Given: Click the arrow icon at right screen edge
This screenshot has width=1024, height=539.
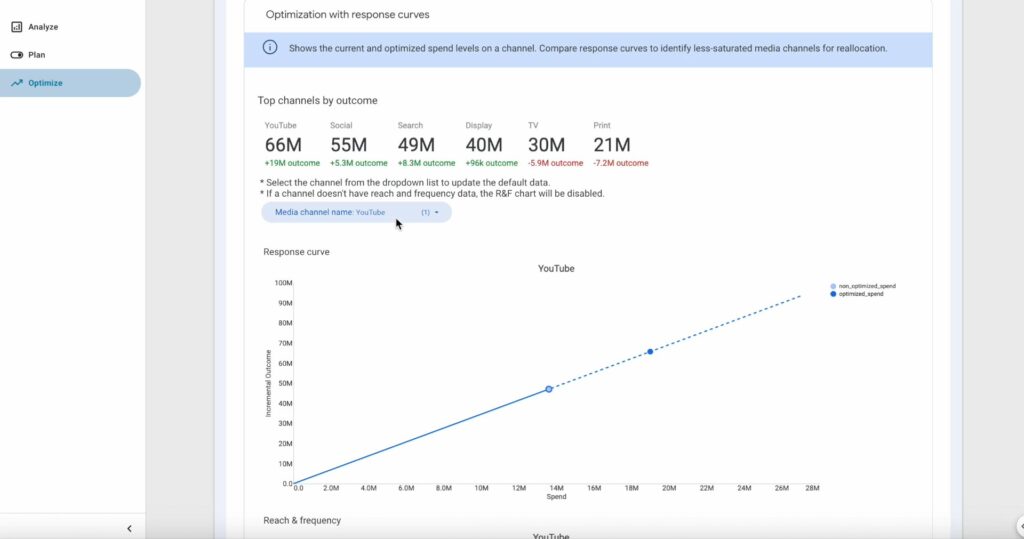Looking at the screenshot, I should click(1019, 526).
